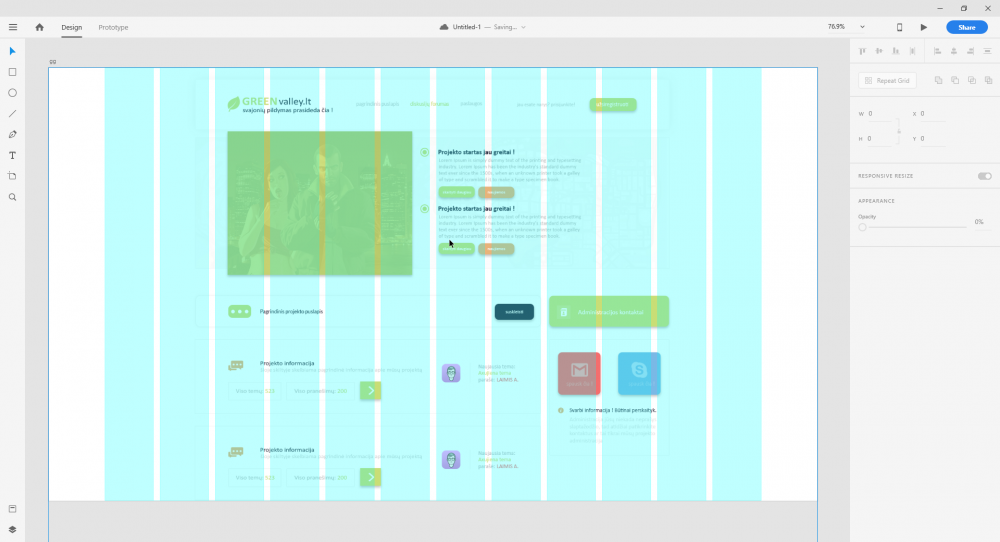
Task: Switch to the Prototype tab
Action: pos(113,27)
